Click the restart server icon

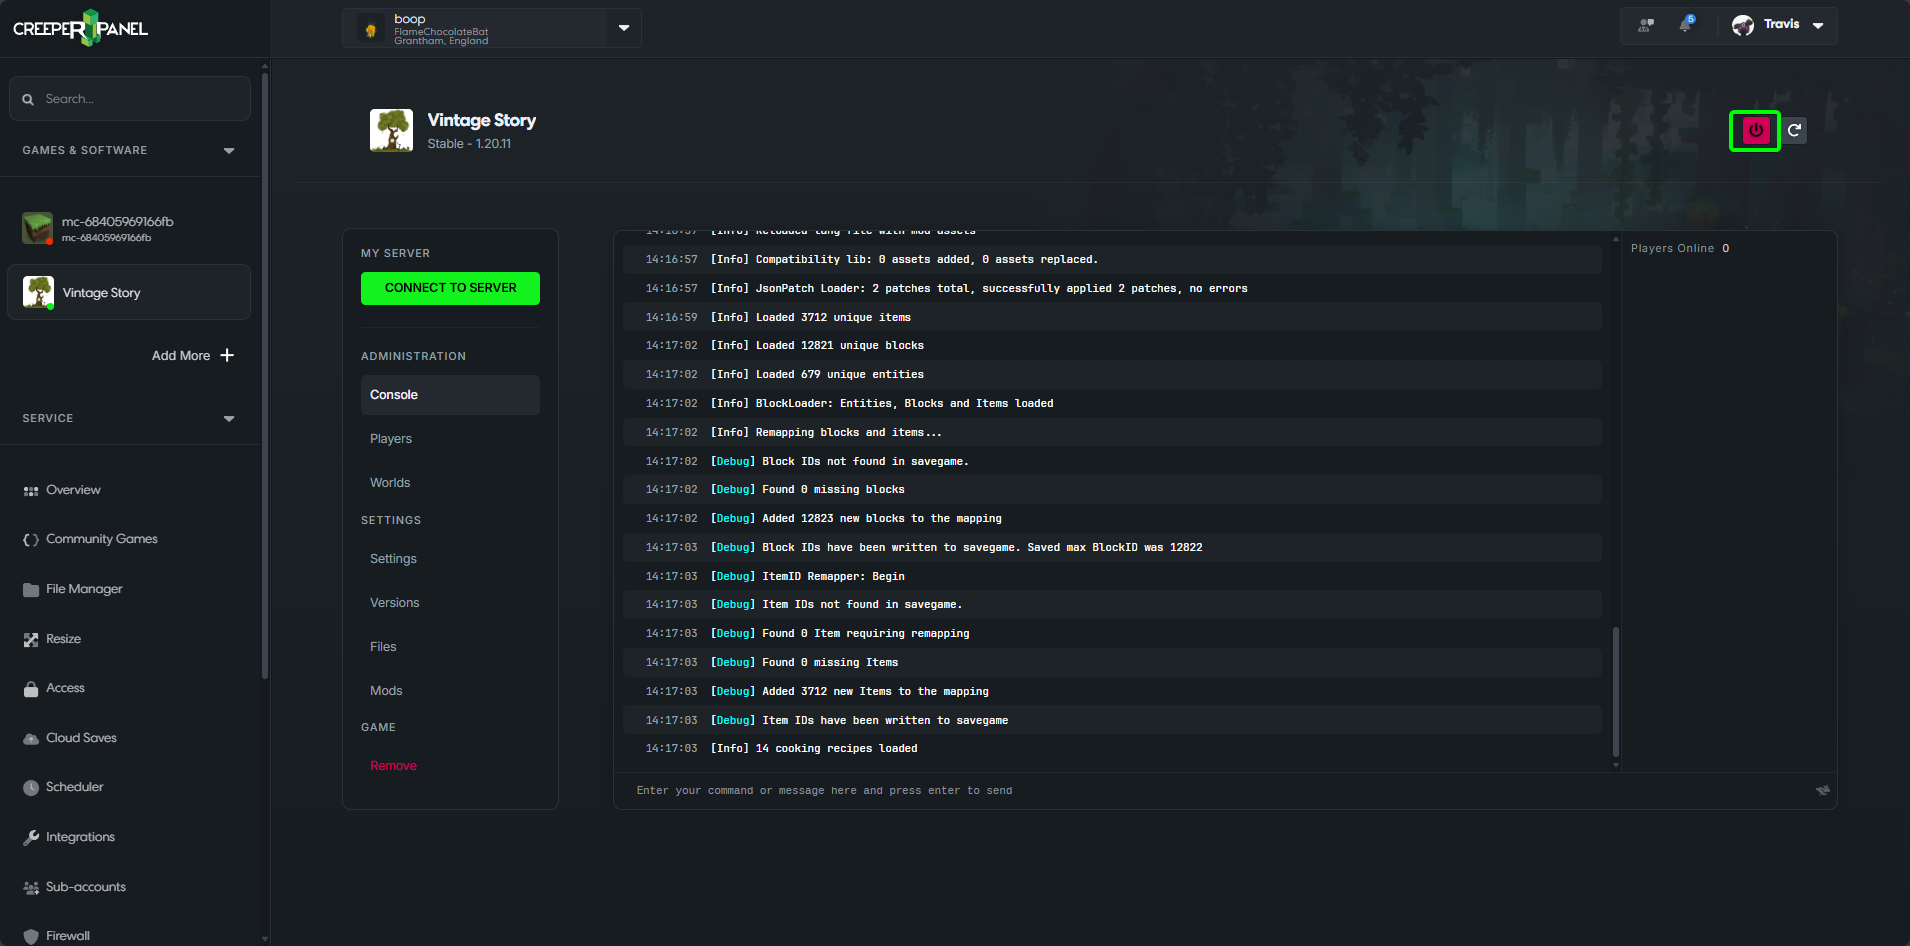[x=1795, y=130]
